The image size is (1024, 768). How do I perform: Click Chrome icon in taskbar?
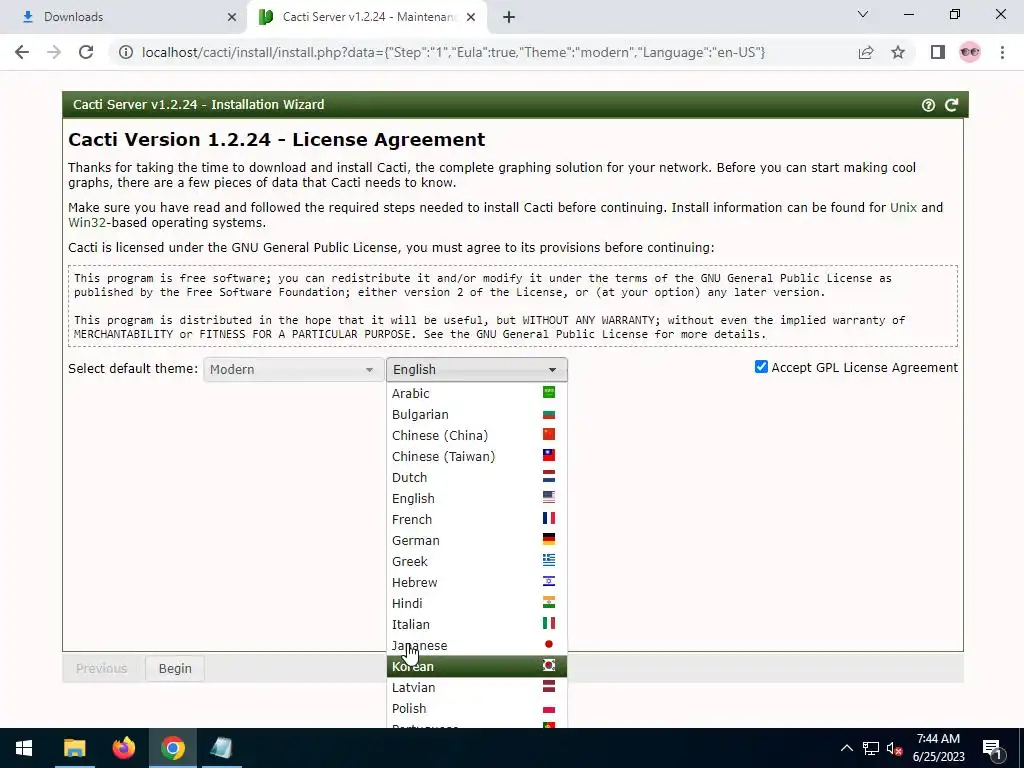click(x=172, y=748)
